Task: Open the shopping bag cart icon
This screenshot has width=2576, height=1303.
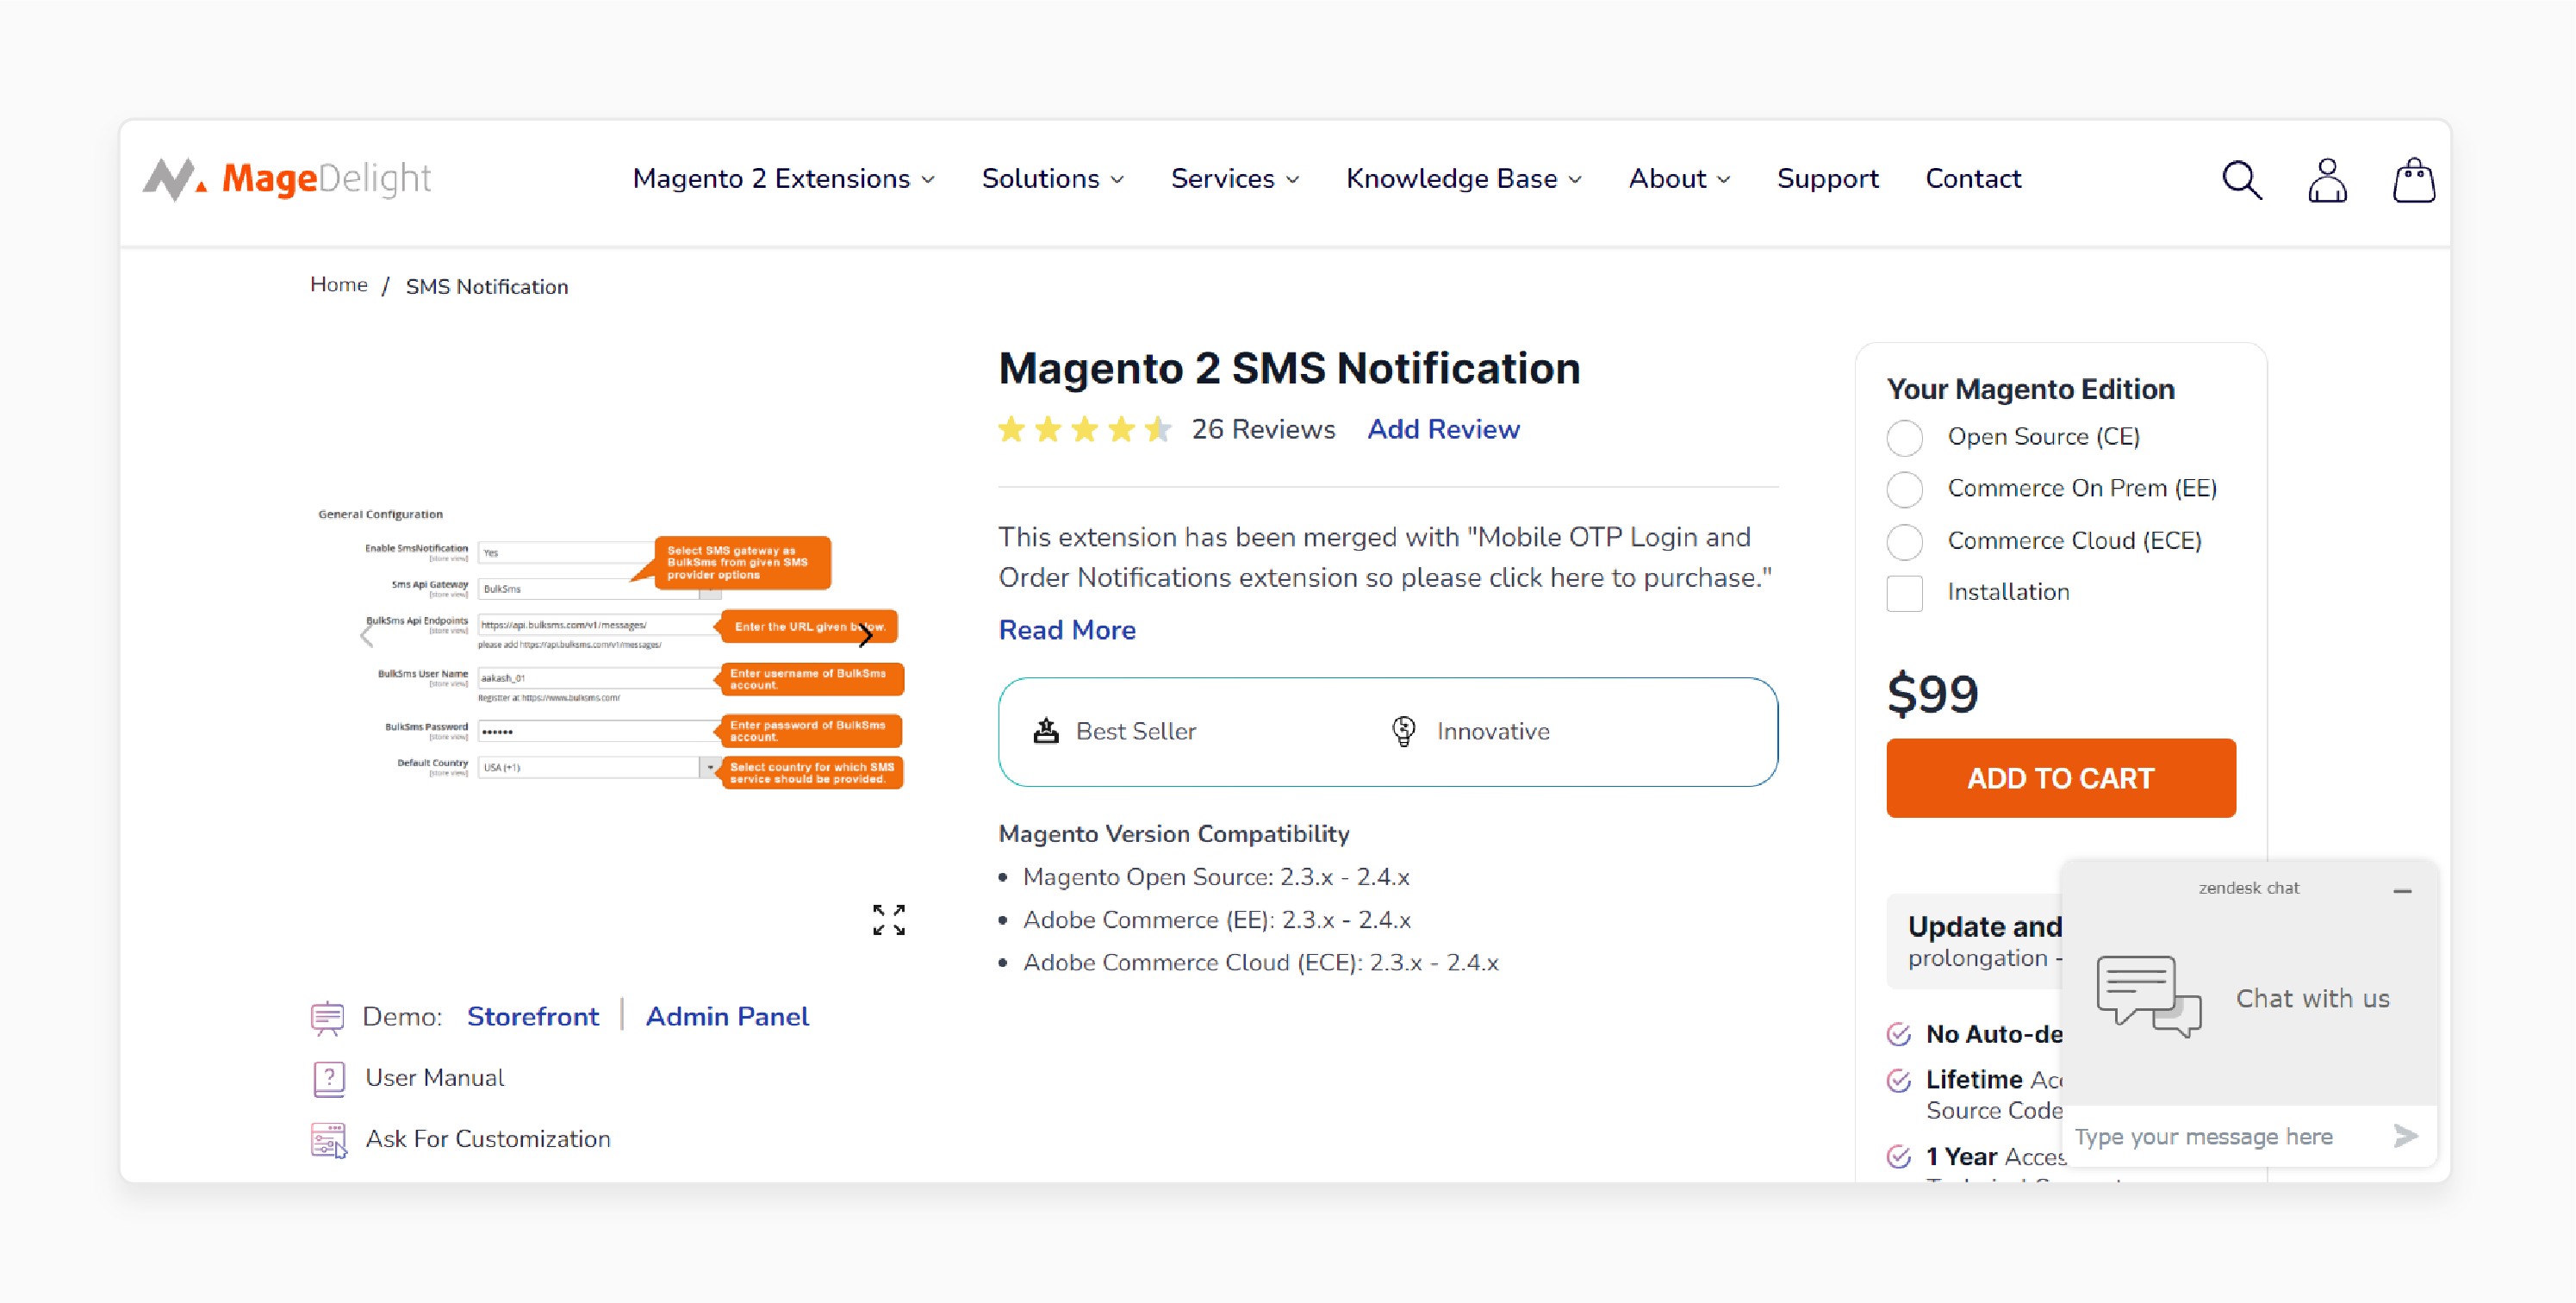Action: click(2413, 180)
